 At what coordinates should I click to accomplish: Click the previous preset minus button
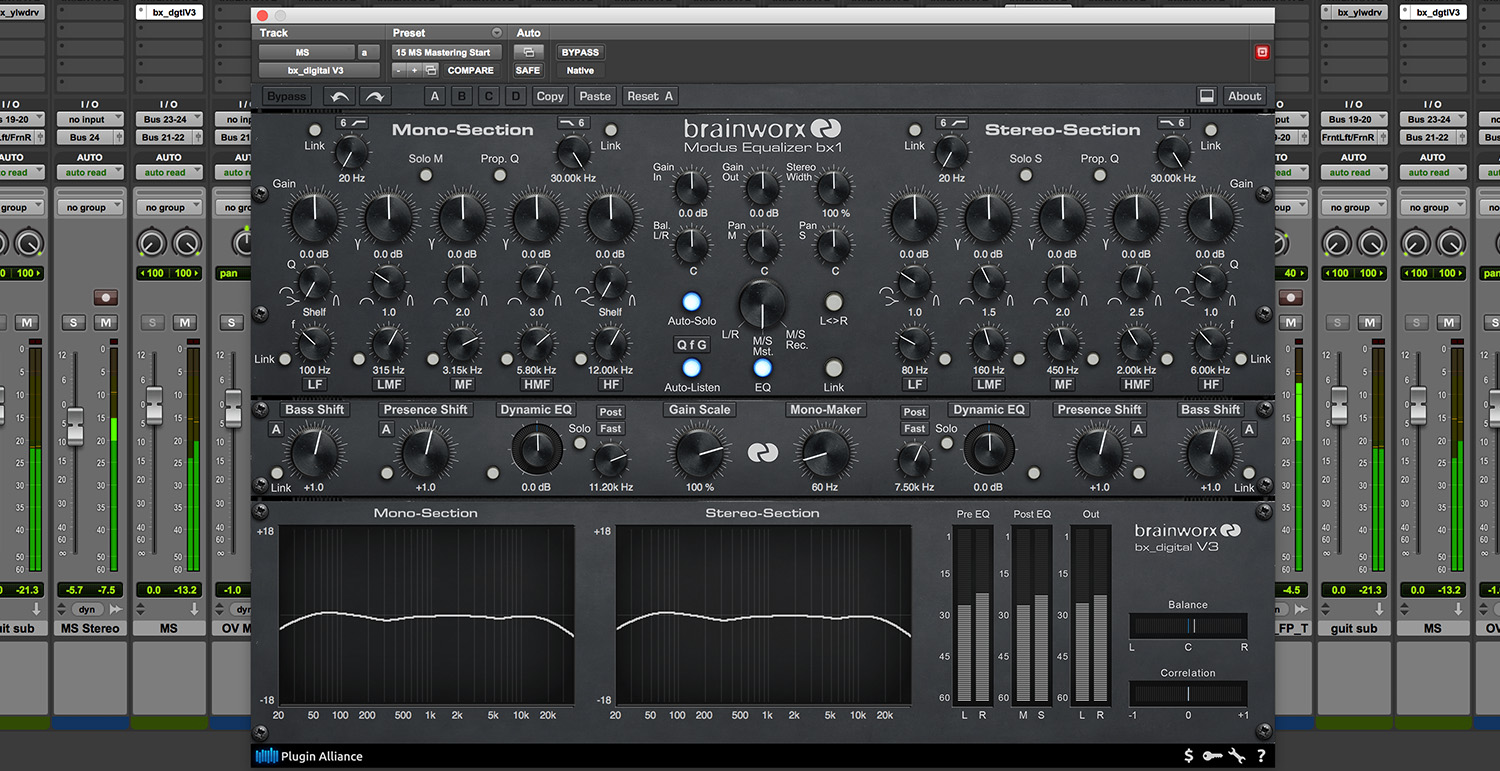tap(398, 70)
